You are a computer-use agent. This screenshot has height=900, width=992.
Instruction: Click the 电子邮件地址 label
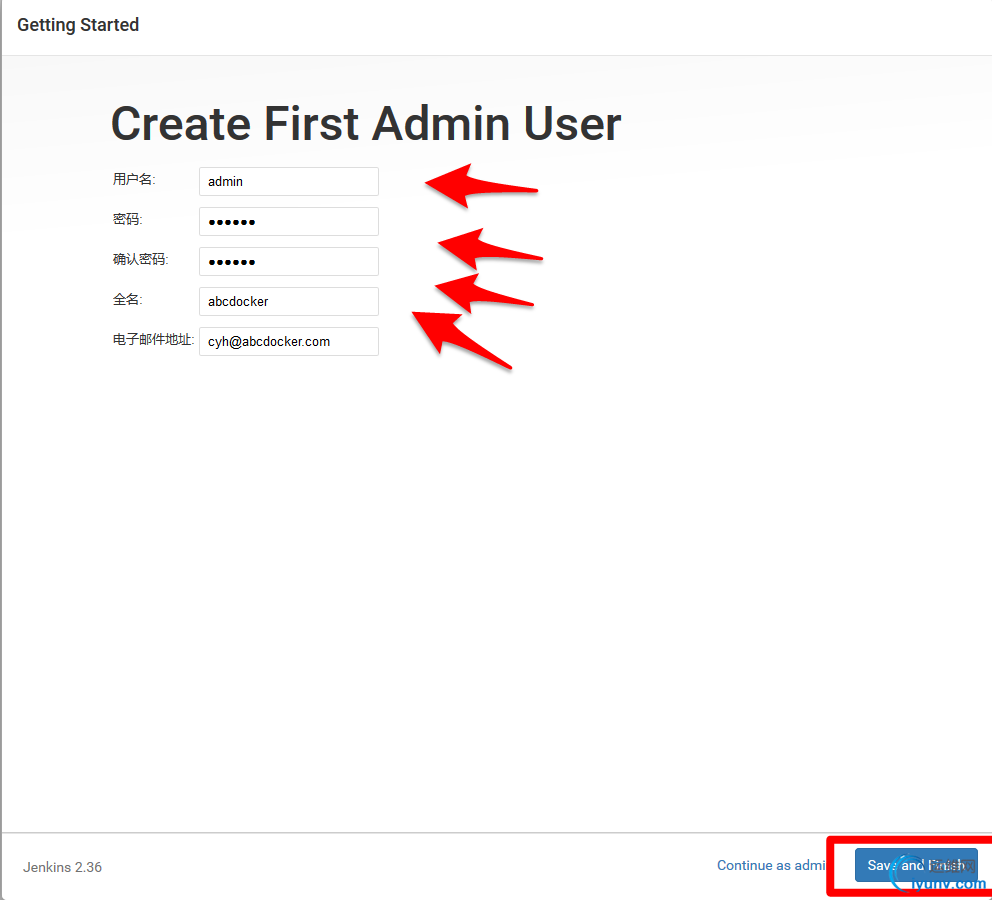pos(154,340)
